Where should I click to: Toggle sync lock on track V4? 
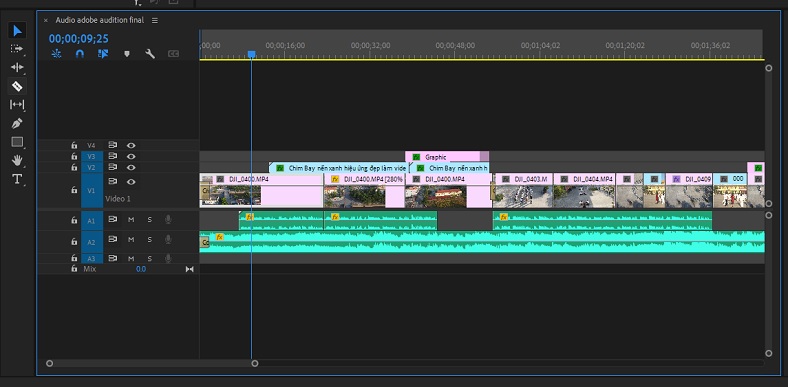(x=113, y=145)
